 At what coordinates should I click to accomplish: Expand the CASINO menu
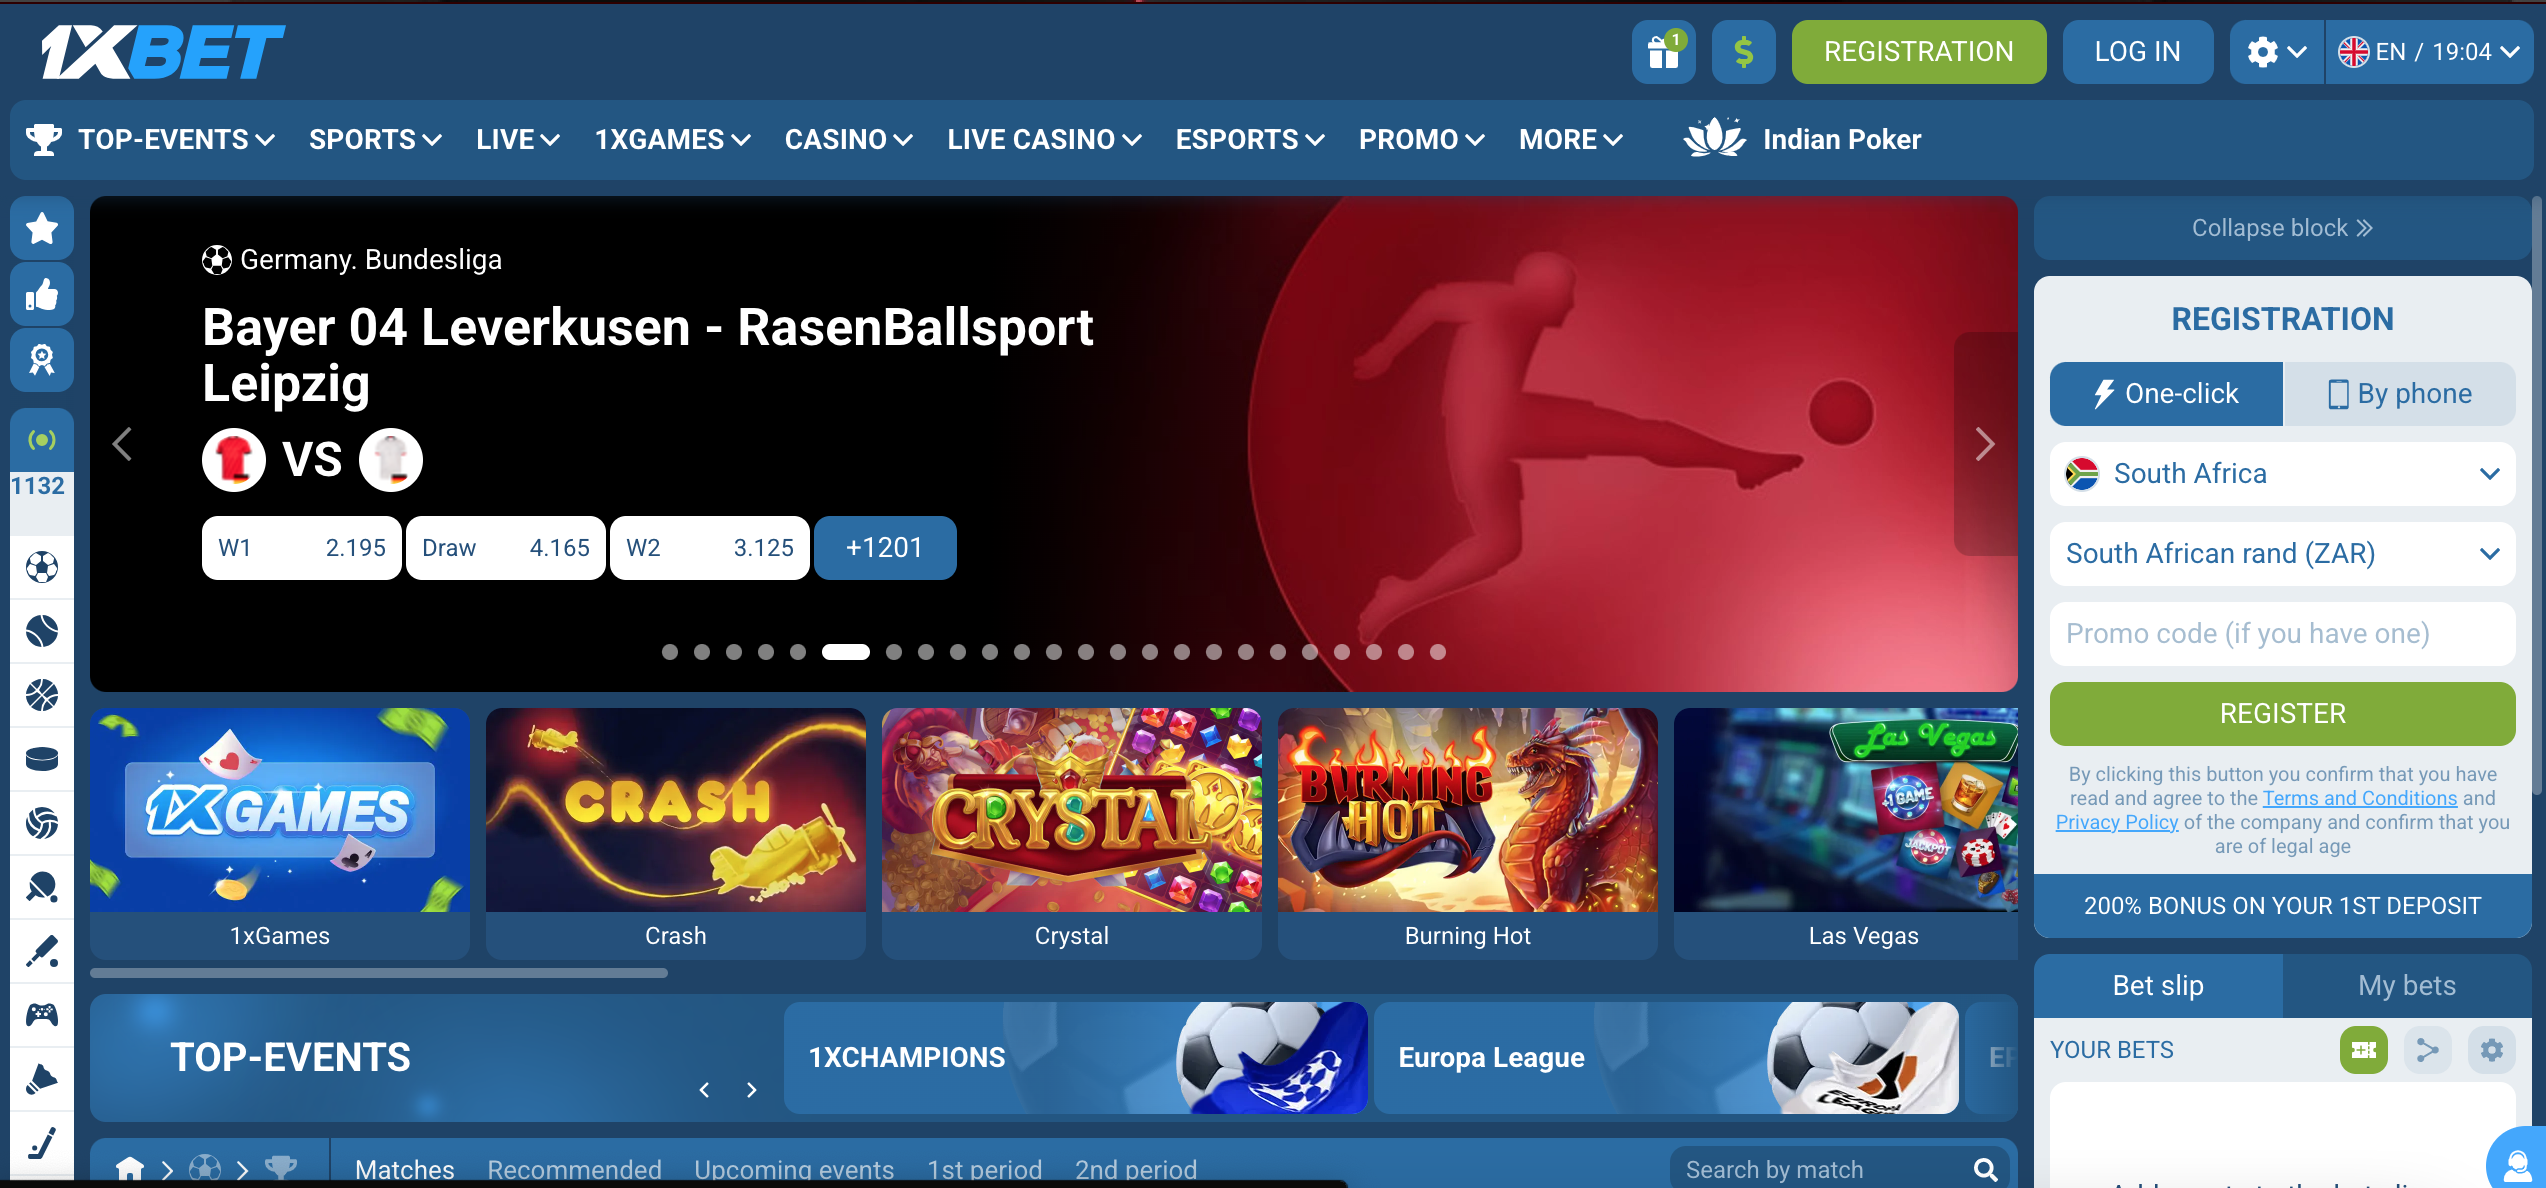click(x=848, y=140)
